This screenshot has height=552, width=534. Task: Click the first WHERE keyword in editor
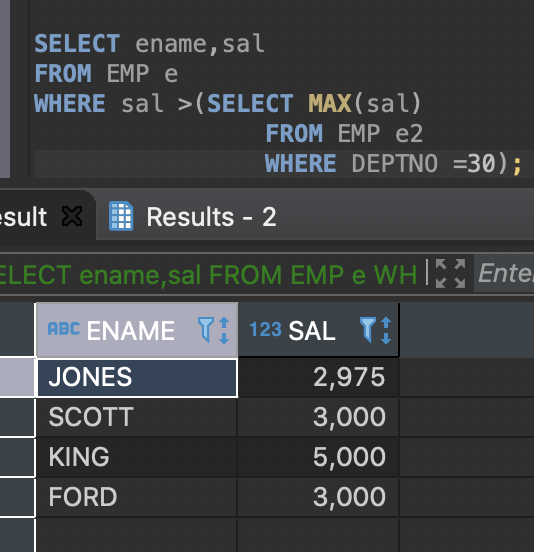pos(70,103)
